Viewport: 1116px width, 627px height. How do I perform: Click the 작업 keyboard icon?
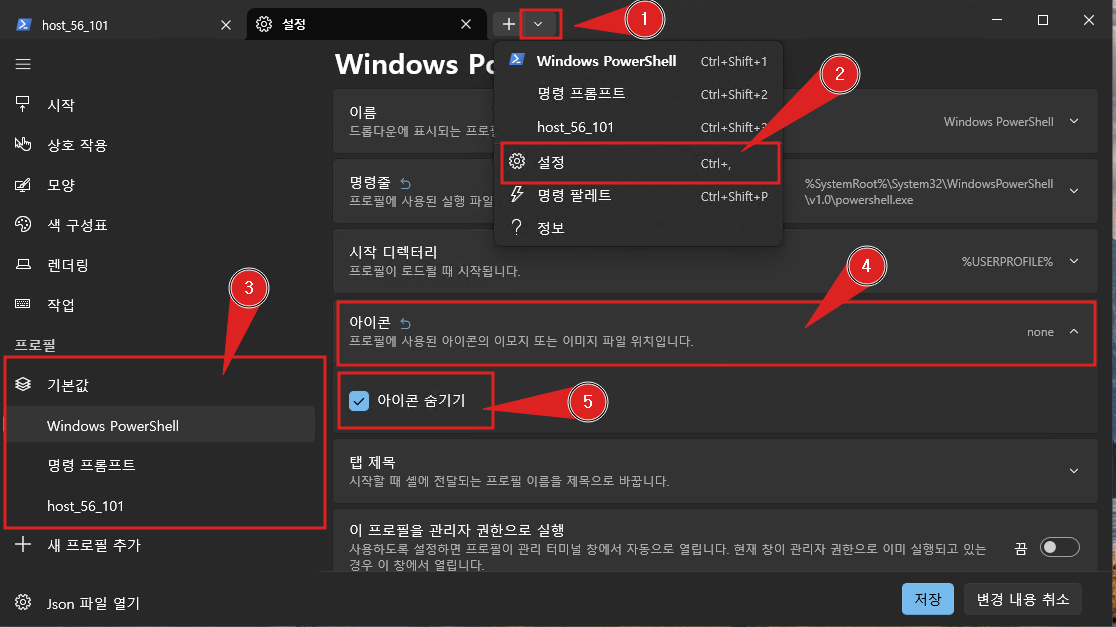point(23,304)
